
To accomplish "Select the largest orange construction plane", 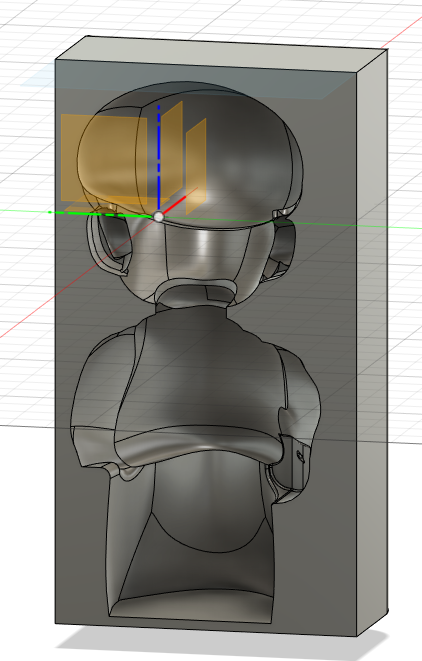I will [x=104, y=159].
